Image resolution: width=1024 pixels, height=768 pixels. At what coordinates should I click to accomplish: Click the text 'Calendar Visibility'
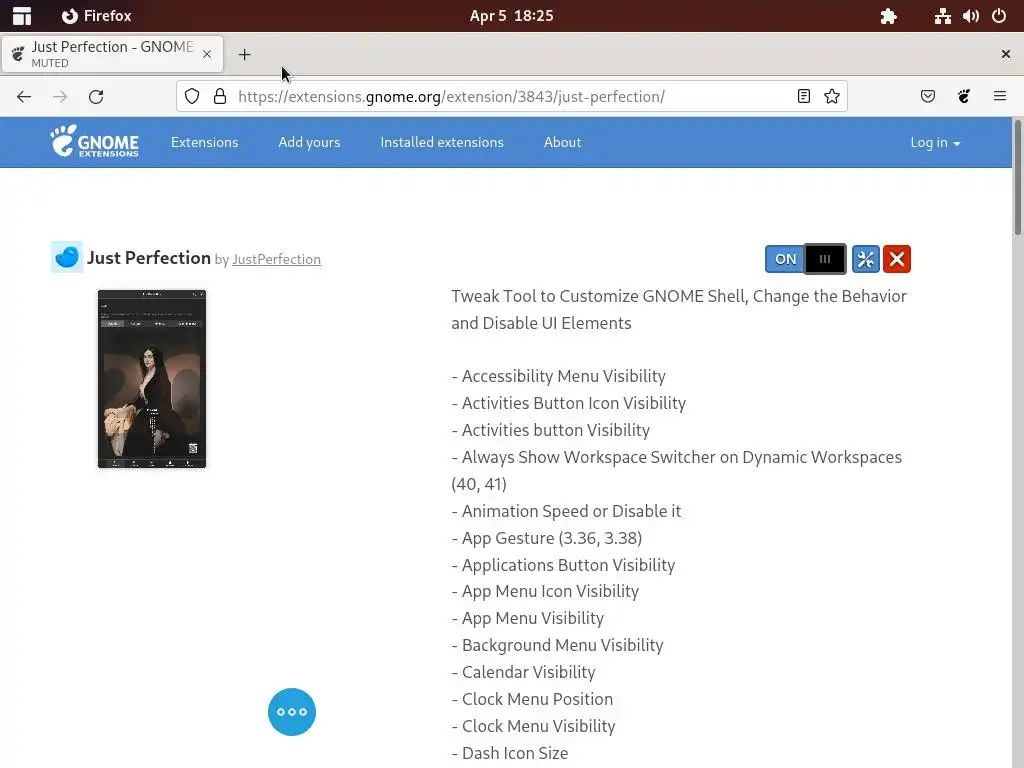528,673
